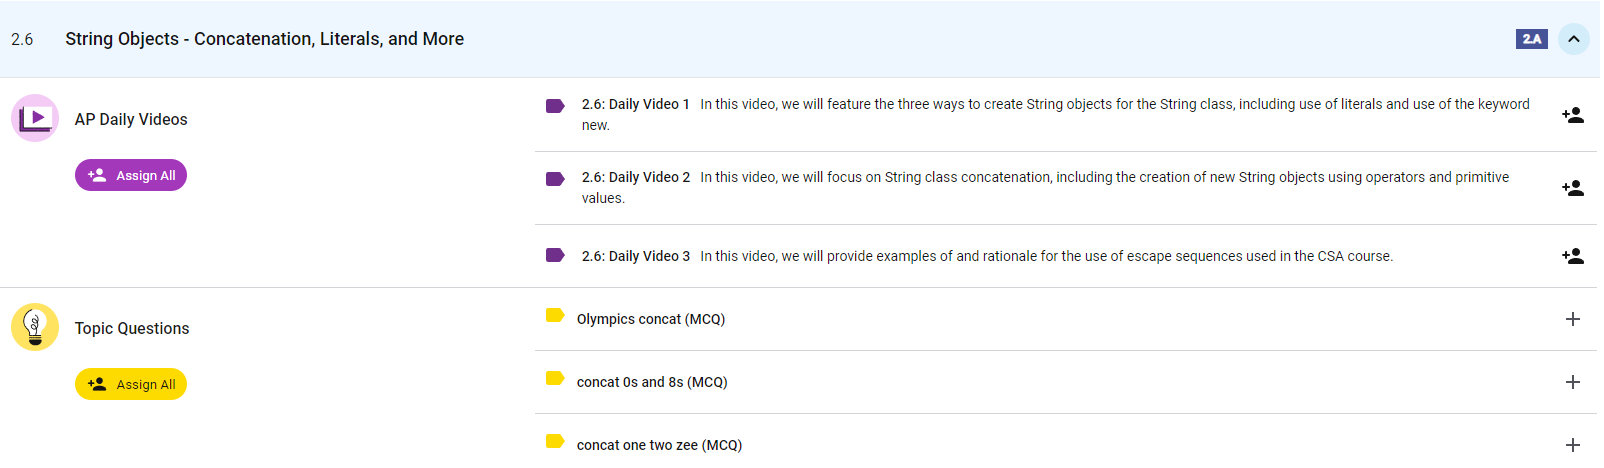Expand the Olympics concat (MCQ) plus sign

tap(1572, 319)
